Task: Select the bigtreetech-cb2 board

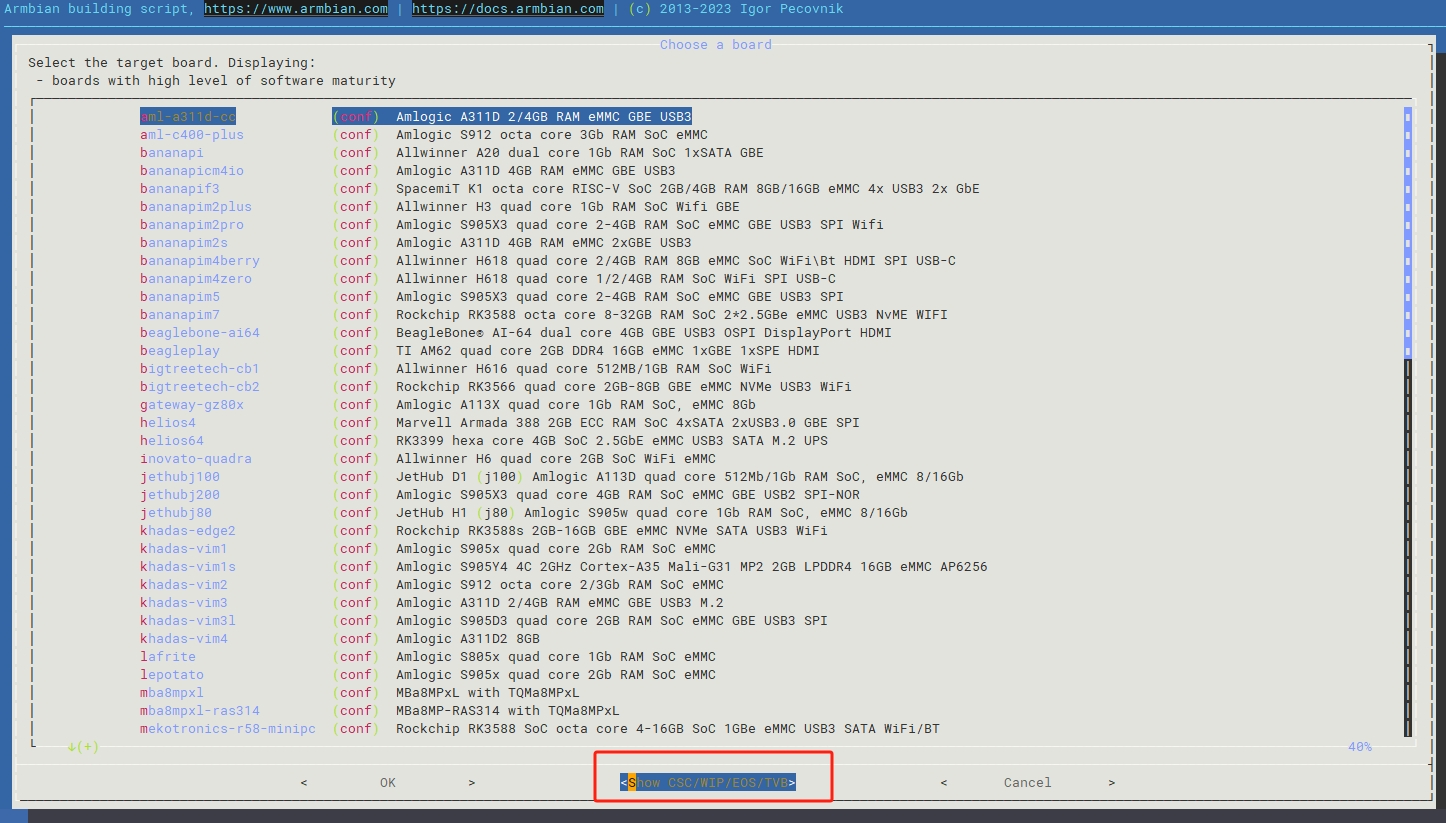Action: click(200, 387)
